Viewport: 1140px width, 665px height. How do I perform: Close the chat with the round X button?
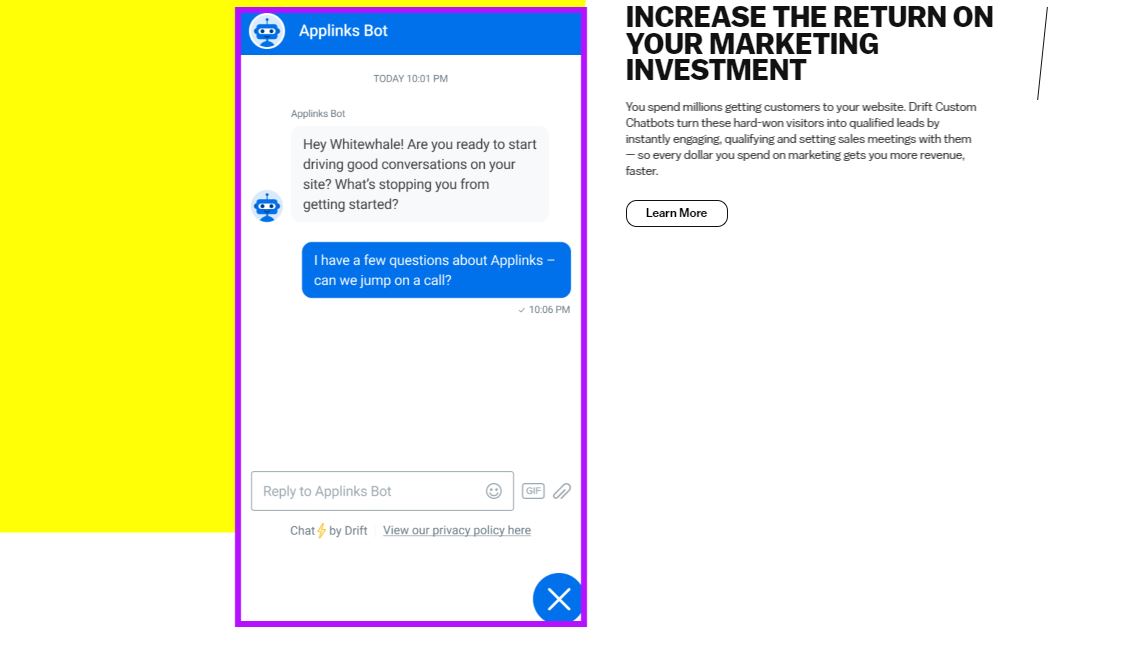pyautogui.click(x=558, y=599)
